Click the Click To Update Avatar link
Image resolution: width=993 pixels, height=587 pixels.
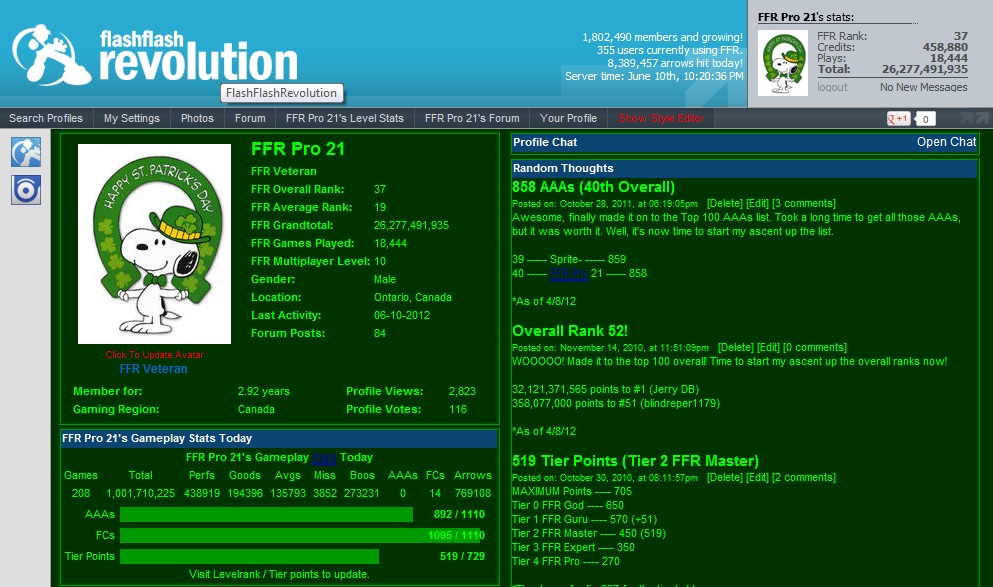click(x=155, y=355)
